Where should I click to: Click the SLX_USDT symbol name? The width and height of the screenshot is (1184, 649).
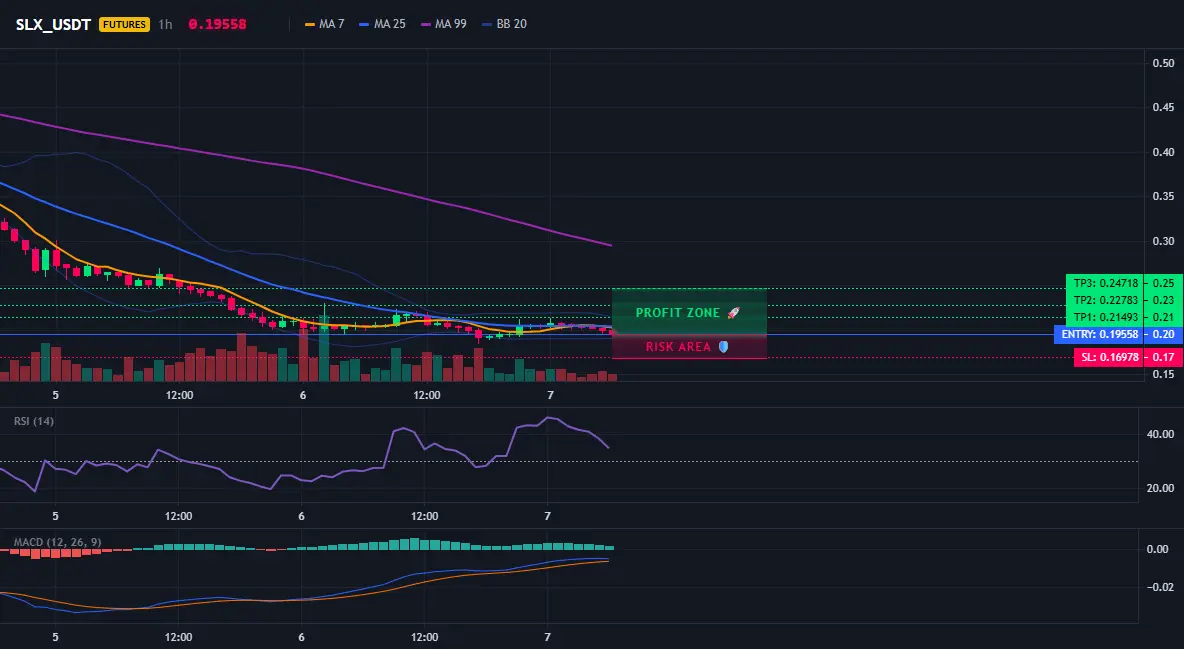pyautogui.click(x=54, y=24)
